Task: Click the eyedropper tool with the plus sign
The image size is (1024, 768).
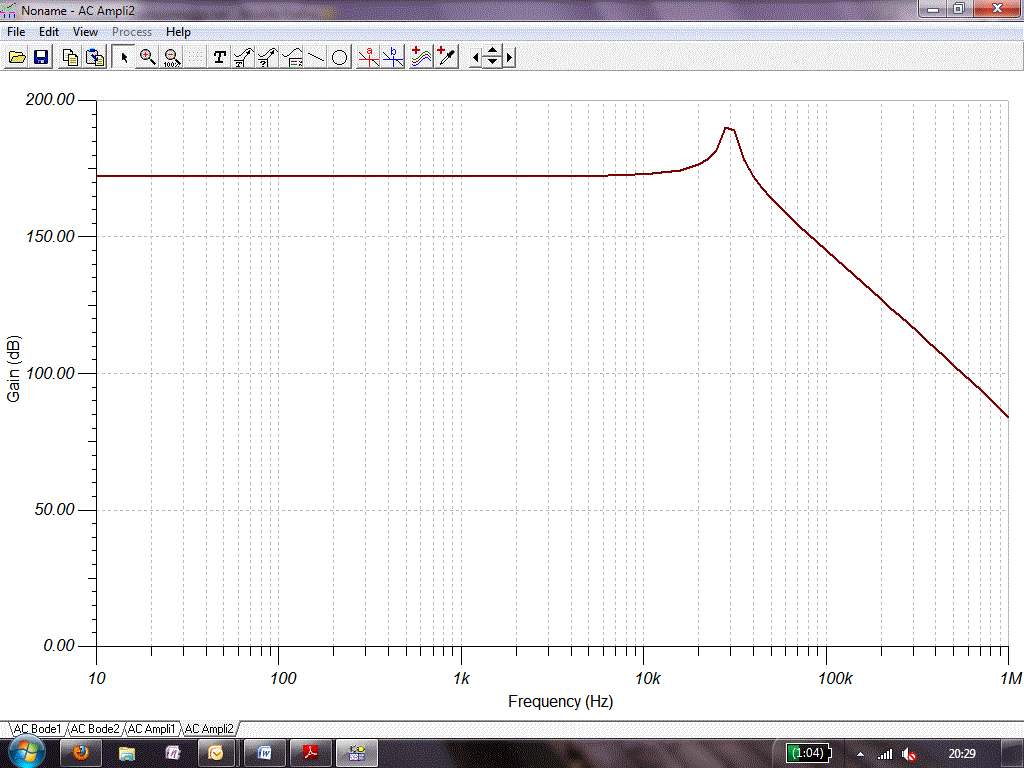Action: [447, 57]
